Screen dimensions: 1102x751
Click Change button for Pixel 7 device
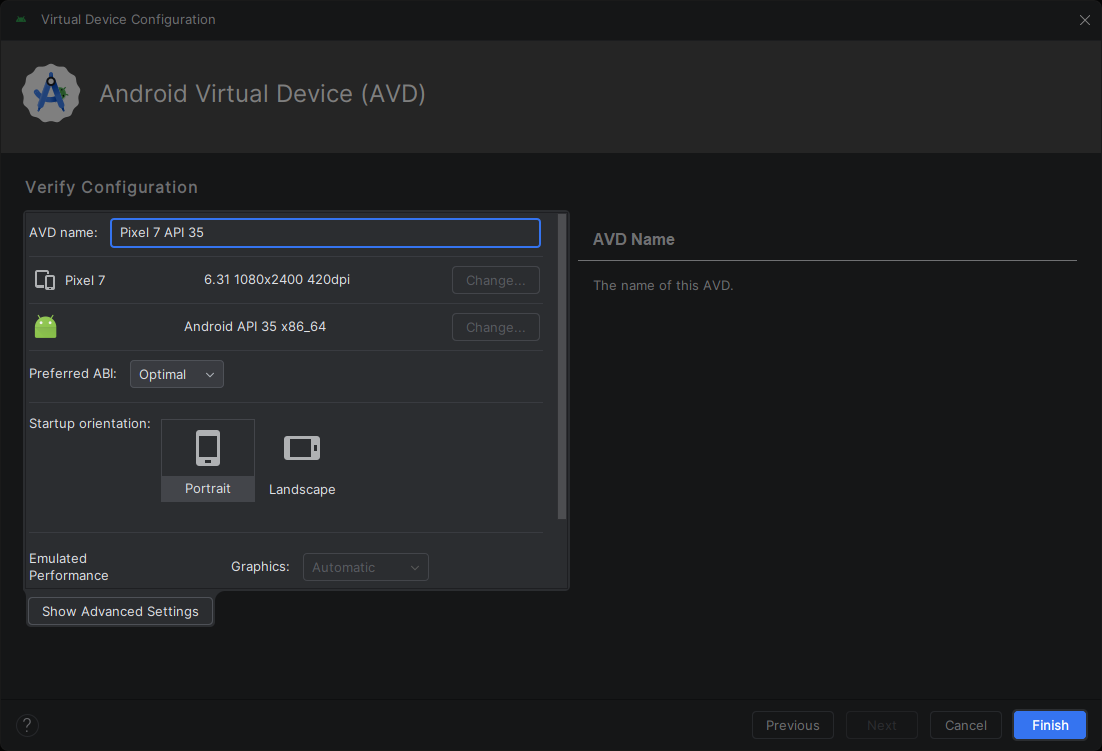[496, 280]
